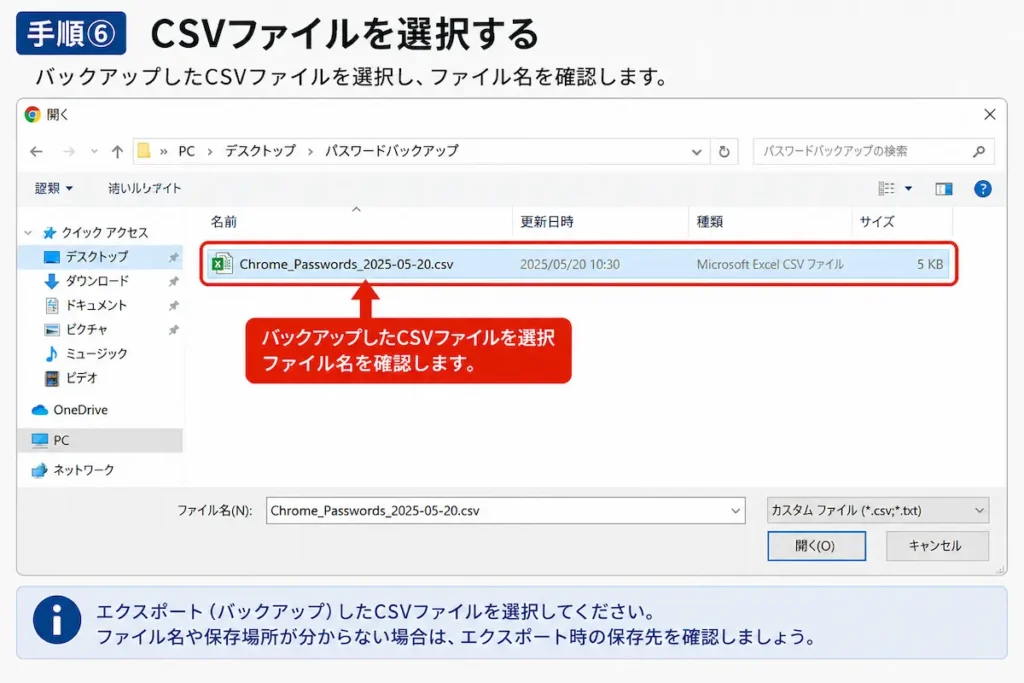Click the search box for パスワードバックアップ

point(873,151)
